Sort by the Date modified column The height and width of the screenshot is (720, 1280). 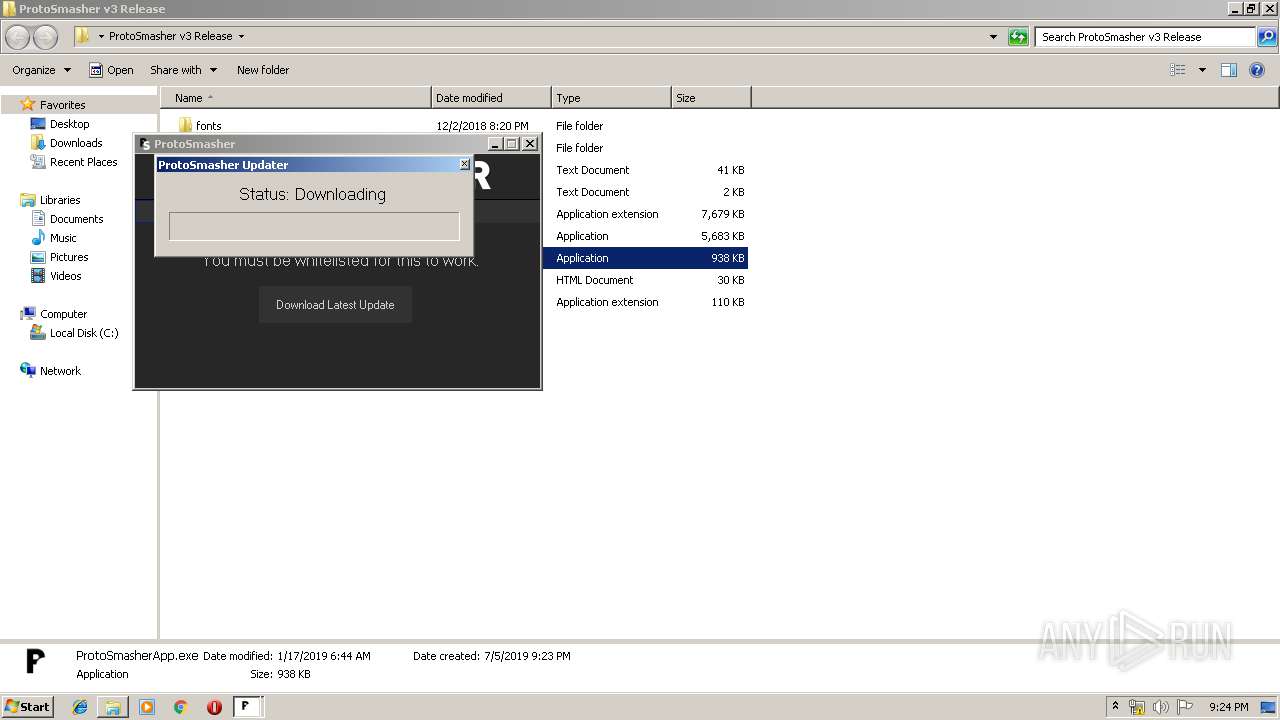(x=491, y=98)
